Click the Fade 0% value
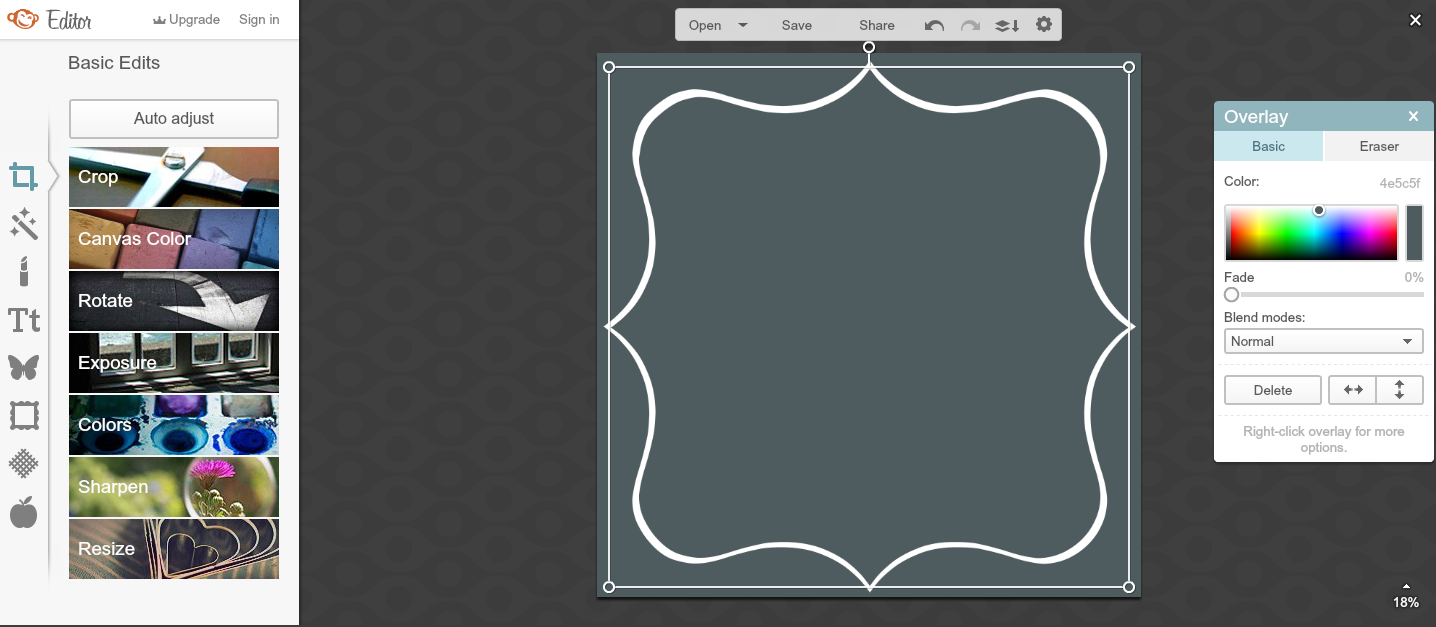Viewport: 1436px width, 627px height. pos(1413,277)
